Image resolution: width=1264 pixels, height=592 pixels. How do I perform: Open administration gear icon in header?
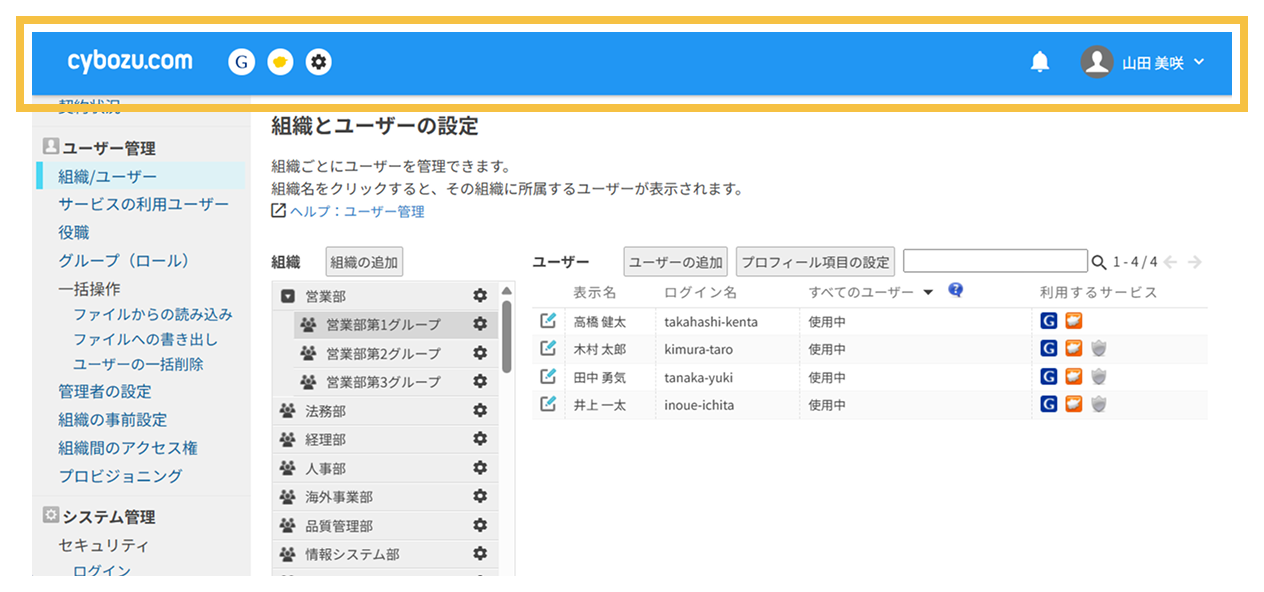click(x=319, y=62)
